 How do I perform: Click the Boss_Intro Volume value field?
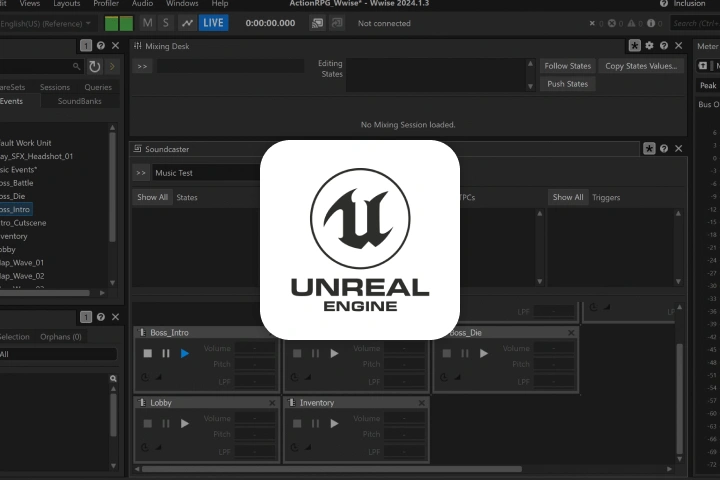click(255, 348)
